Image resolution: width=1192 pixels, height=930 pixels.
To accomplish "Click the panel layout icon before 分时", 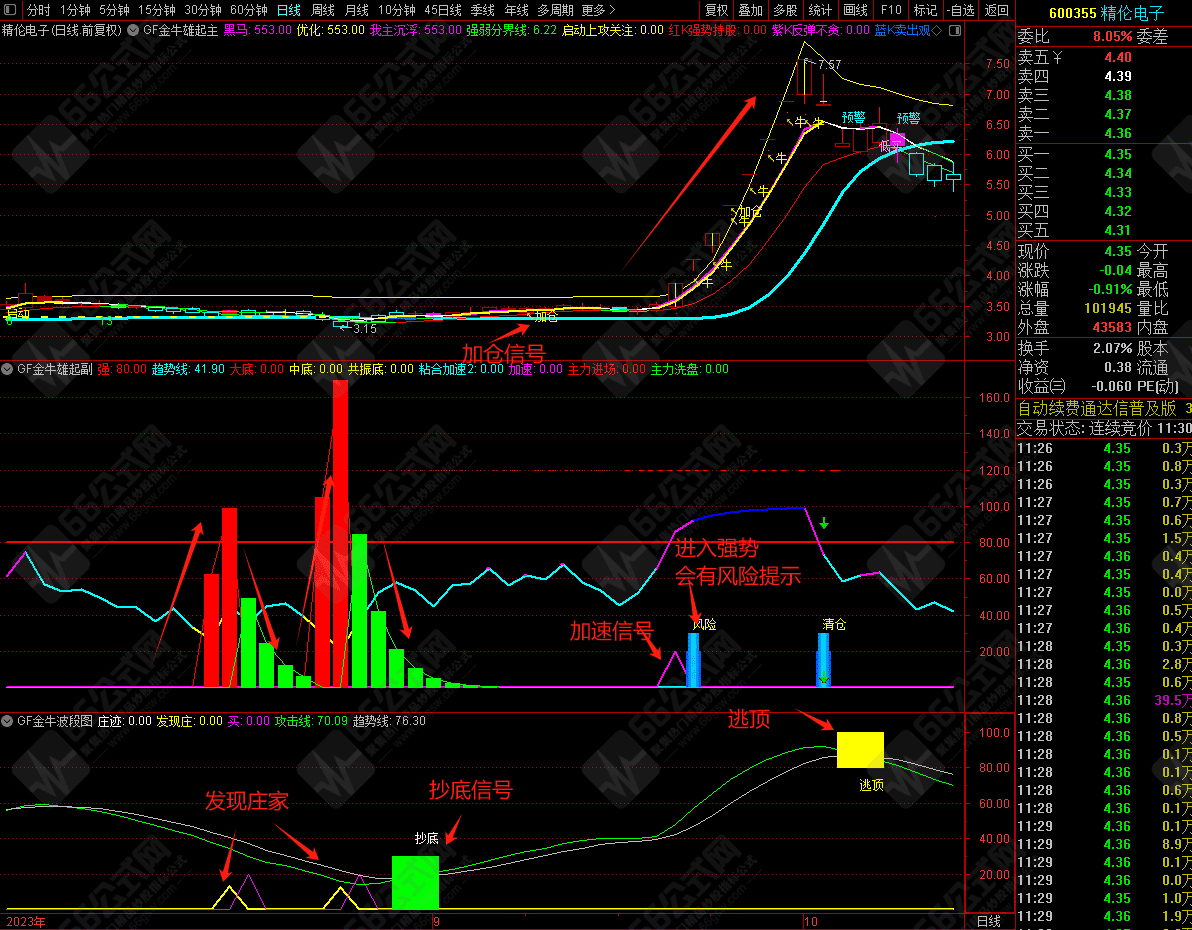I will tap(10, 10).
